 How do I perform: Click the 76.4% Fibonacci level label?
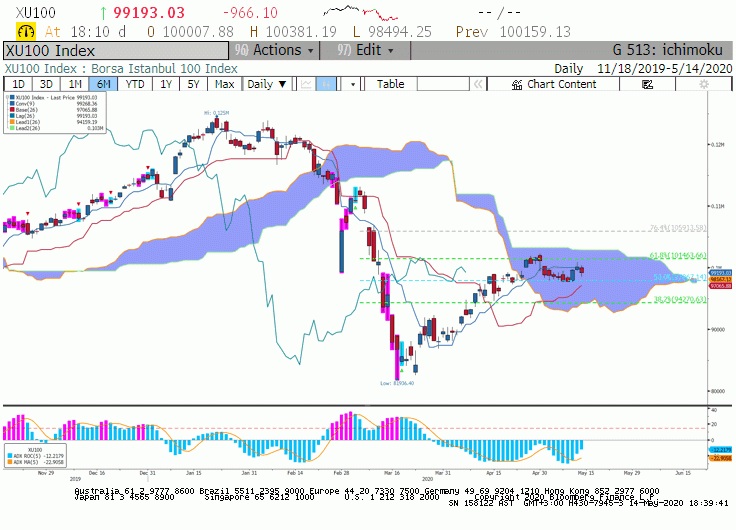(678, 228)
